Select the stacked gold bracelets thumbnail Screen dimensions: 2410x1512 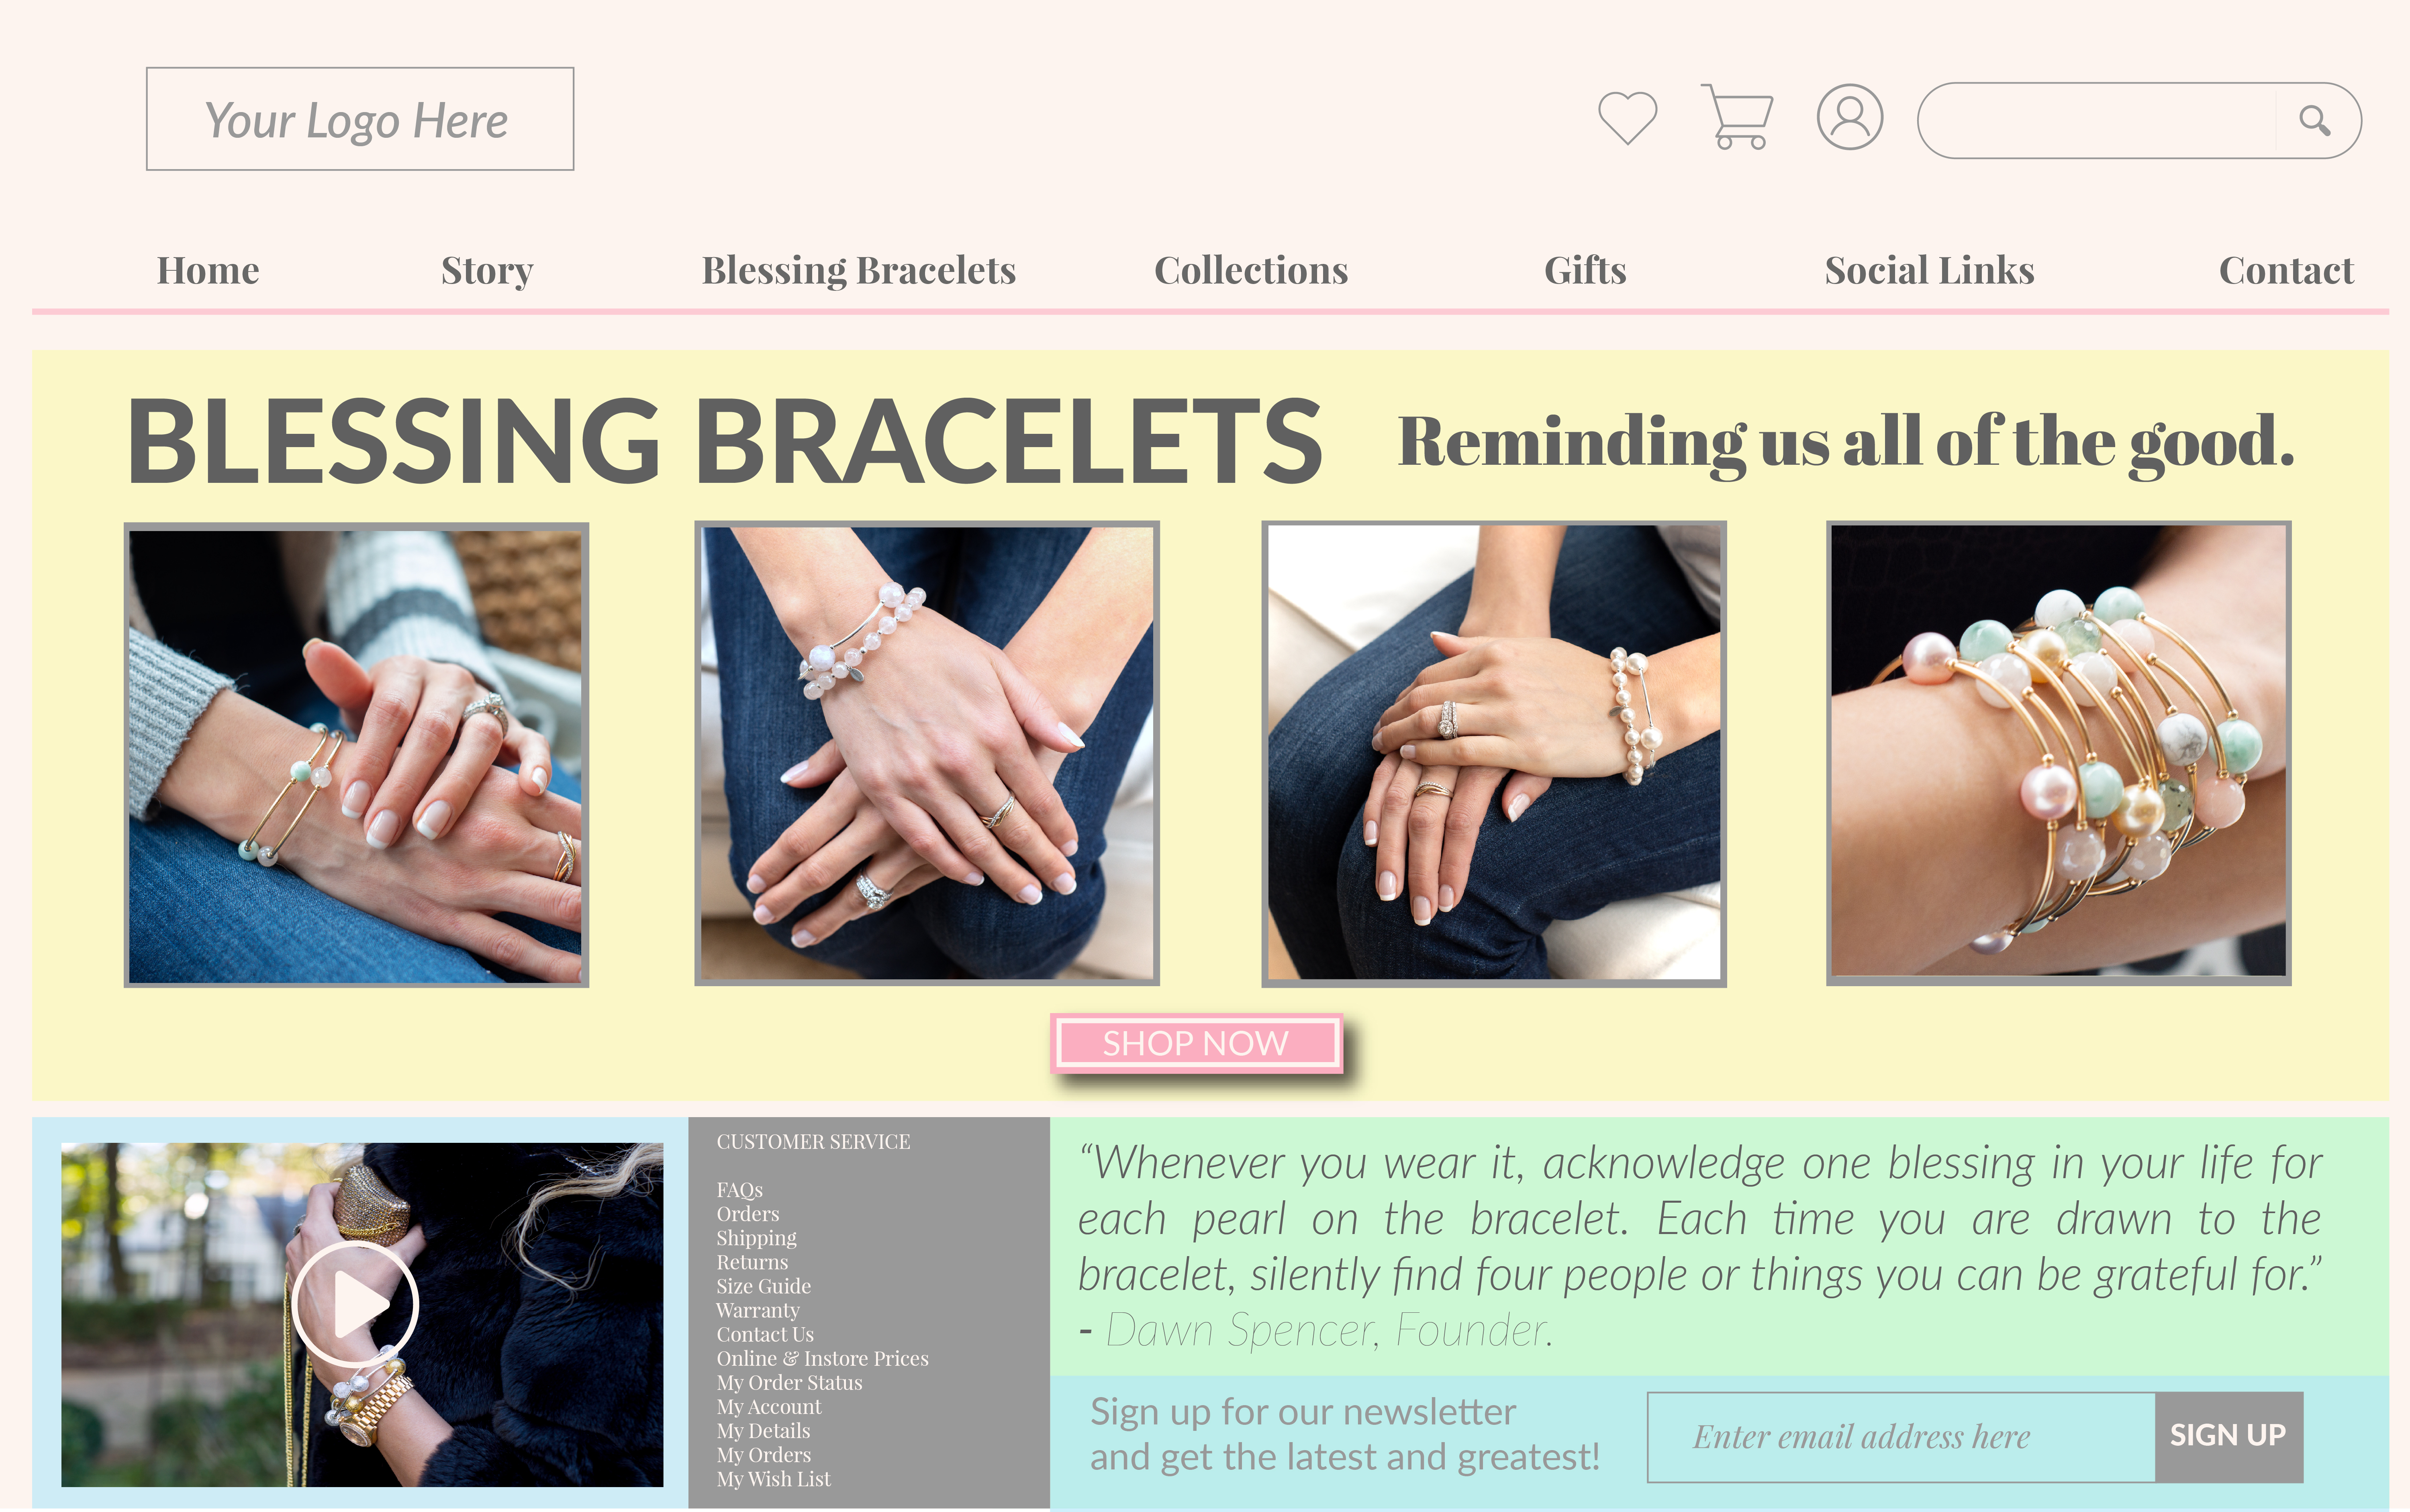[2058, 753]
